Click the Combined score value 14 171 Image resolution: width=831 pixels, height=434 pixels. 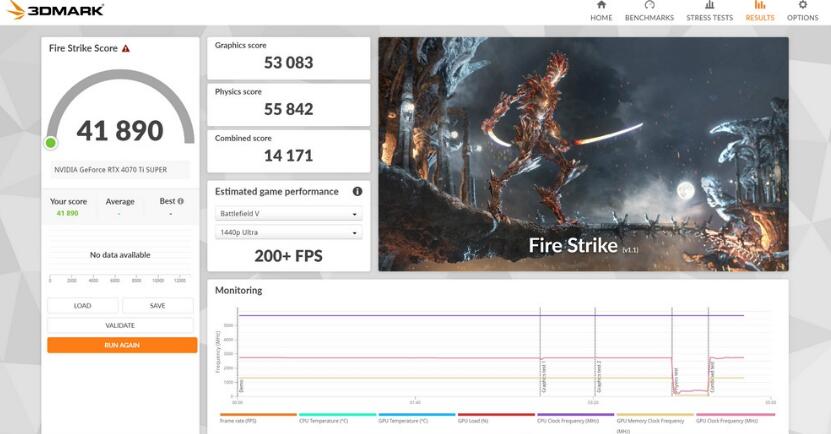coord(288,156)
